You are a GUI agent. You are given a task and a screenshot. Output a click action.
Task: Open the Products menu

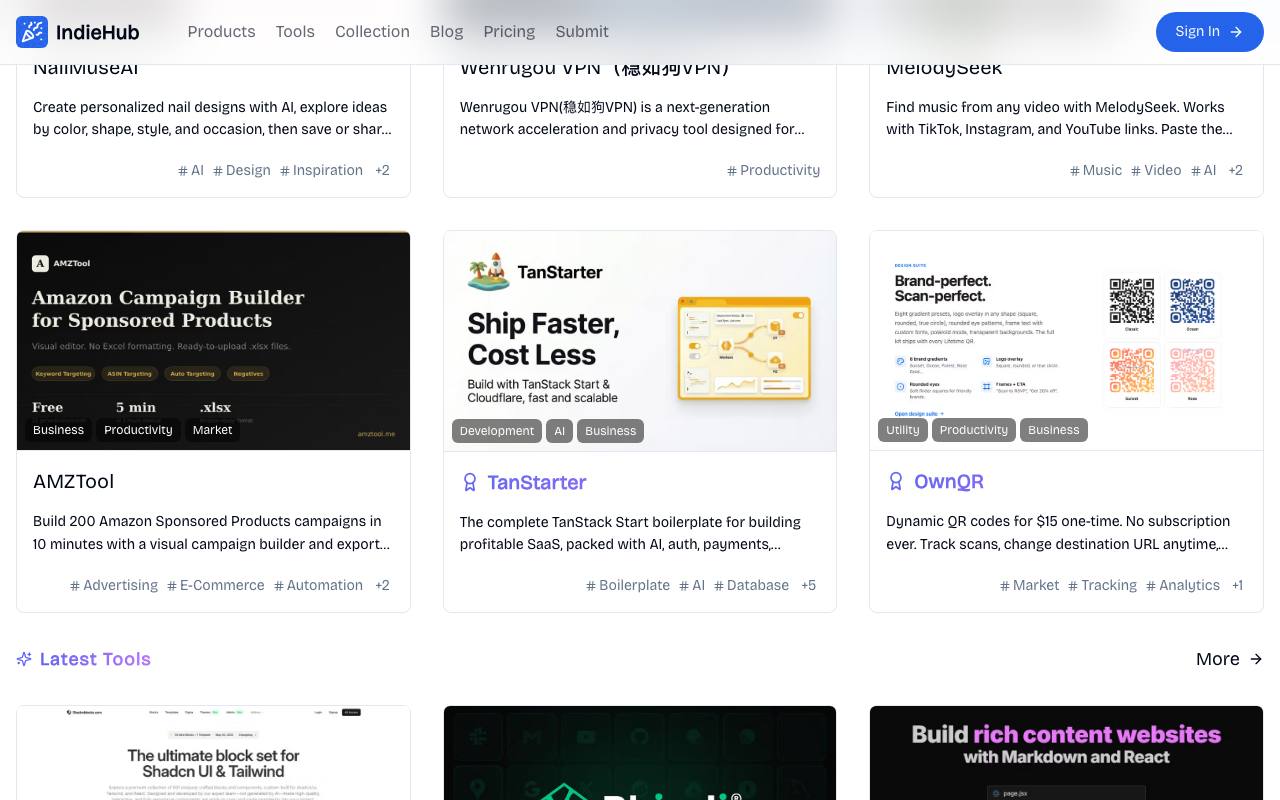pos(221,32)
